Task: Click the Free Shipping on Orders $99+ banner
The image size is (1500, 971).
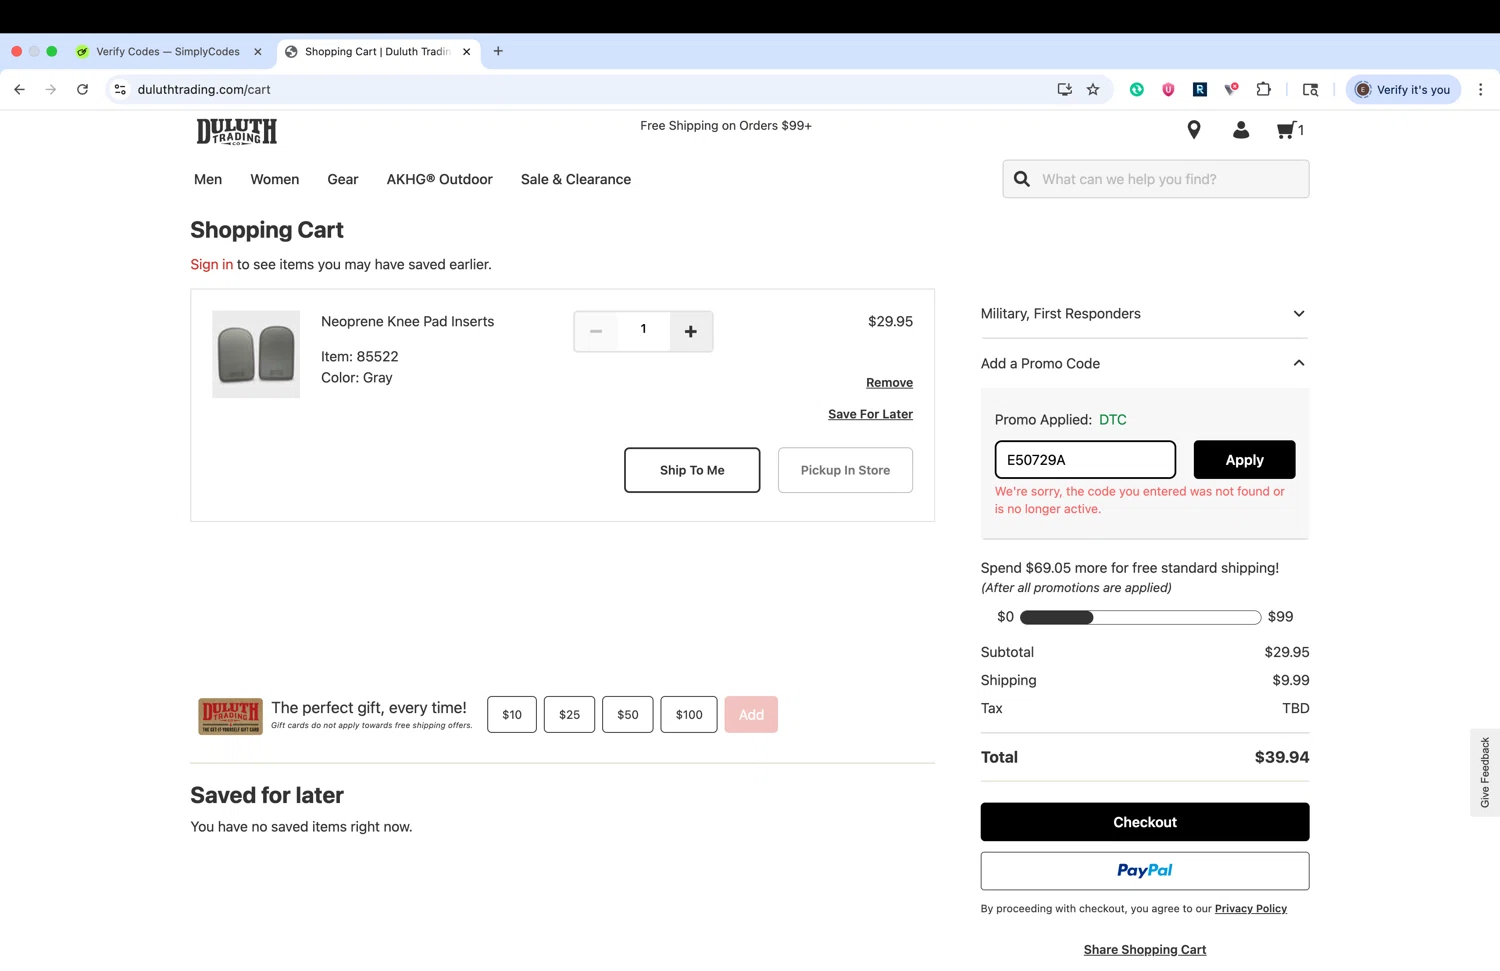Action: pyautogui.click(x=726, y=126)
